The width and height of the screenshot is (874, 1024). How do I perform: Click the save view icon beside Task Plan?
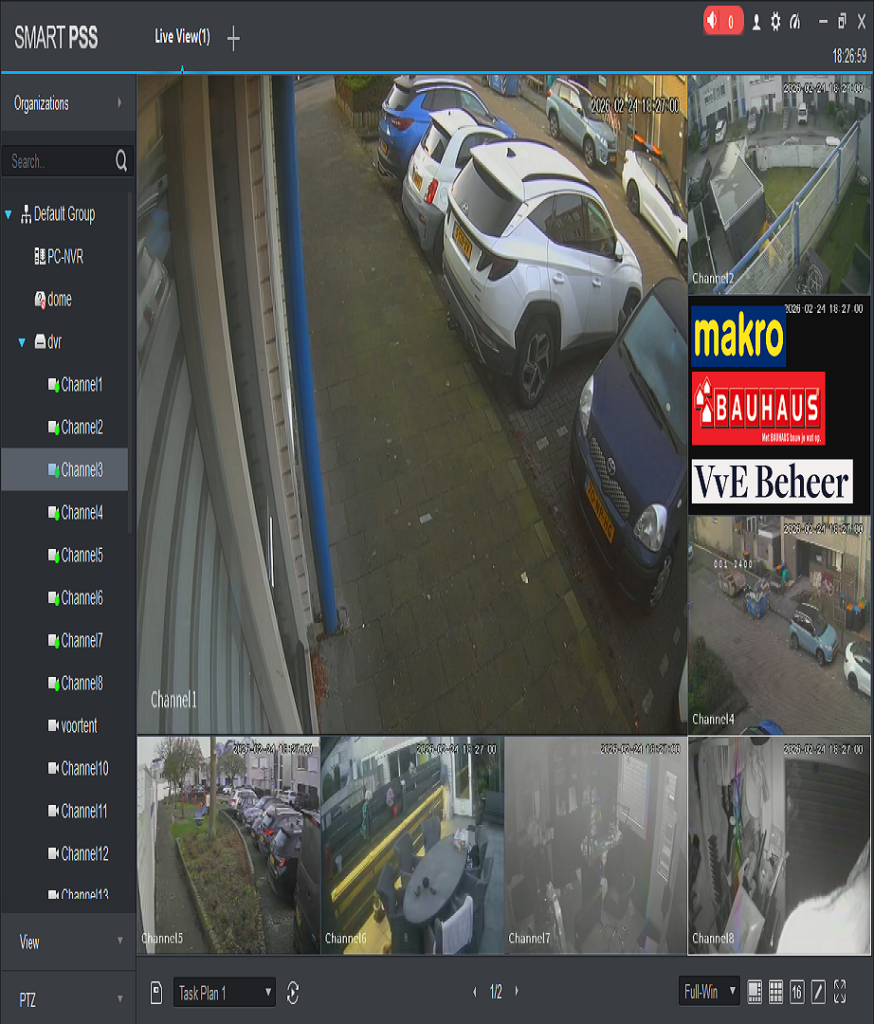click(x=157, y=992)
